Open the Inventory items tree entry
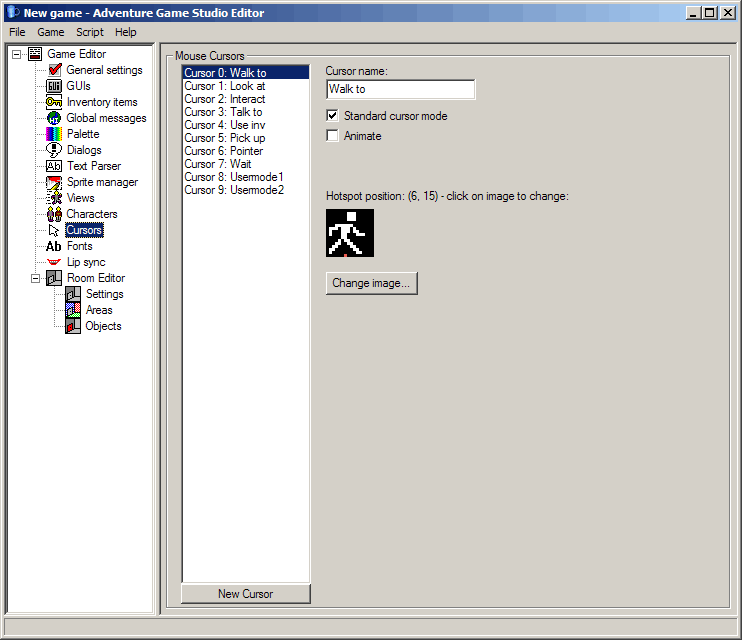The height and width of the screenshot is (640, 742). [x=102, y=102]
